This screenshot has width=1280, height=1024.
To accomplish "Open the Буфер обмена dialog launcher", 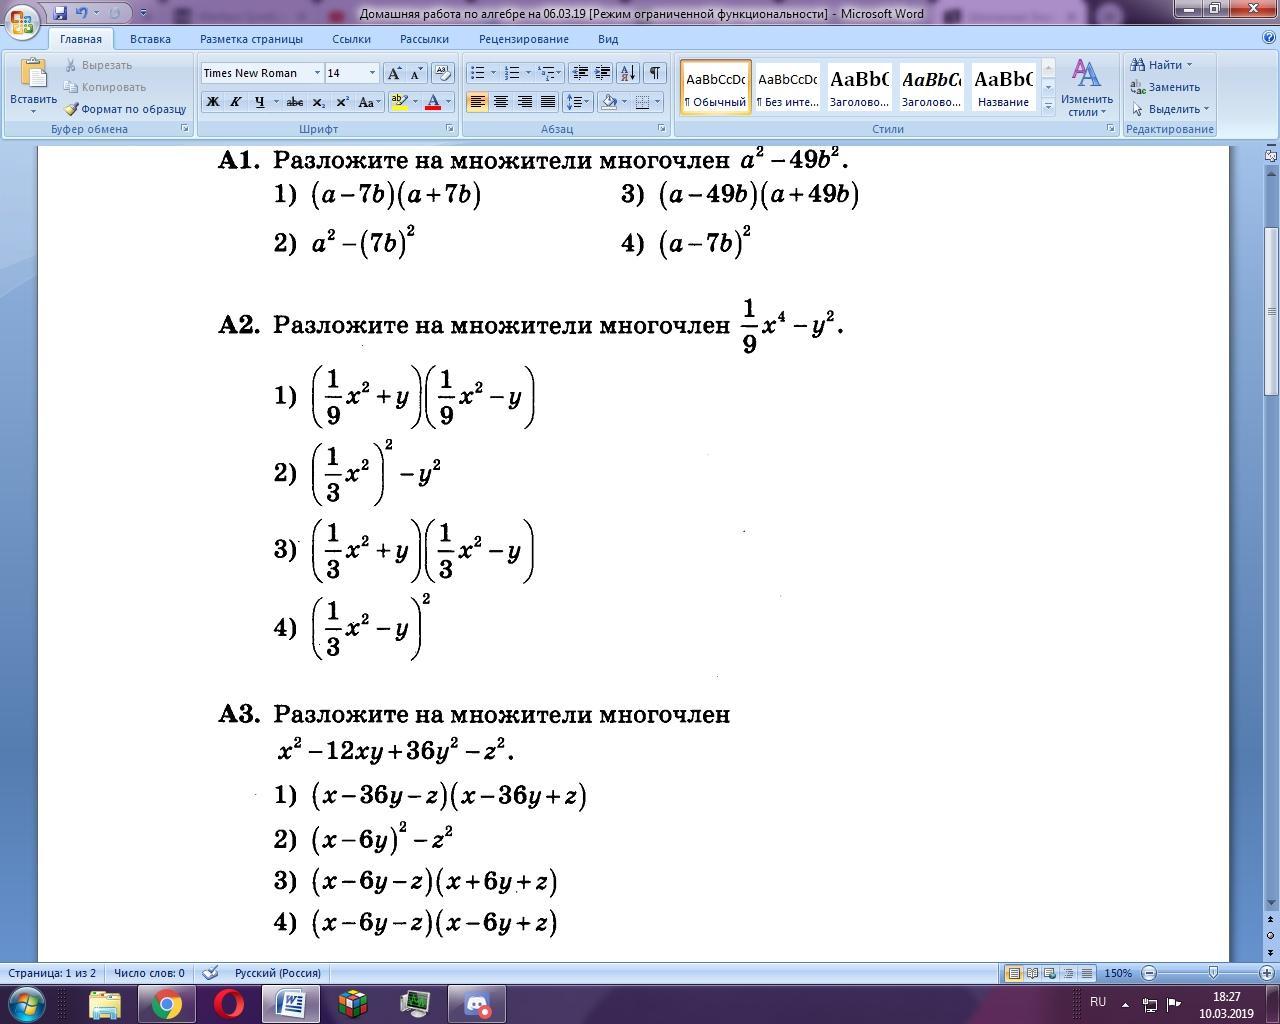I will click(184, 129).
